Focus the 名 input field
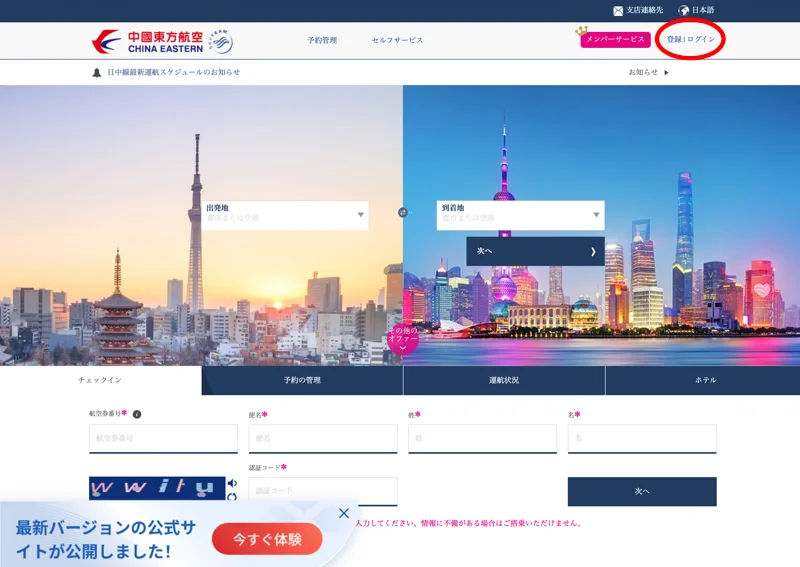This screenshot has width=800, height=567. point(642,438)
